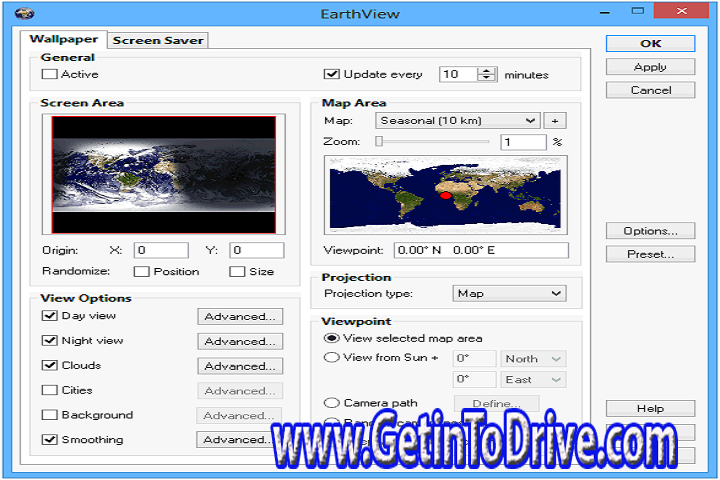This screenshot has height=480, width=720.
Task: Switch to the Screen Saver tab
Action: coord(158,40)
